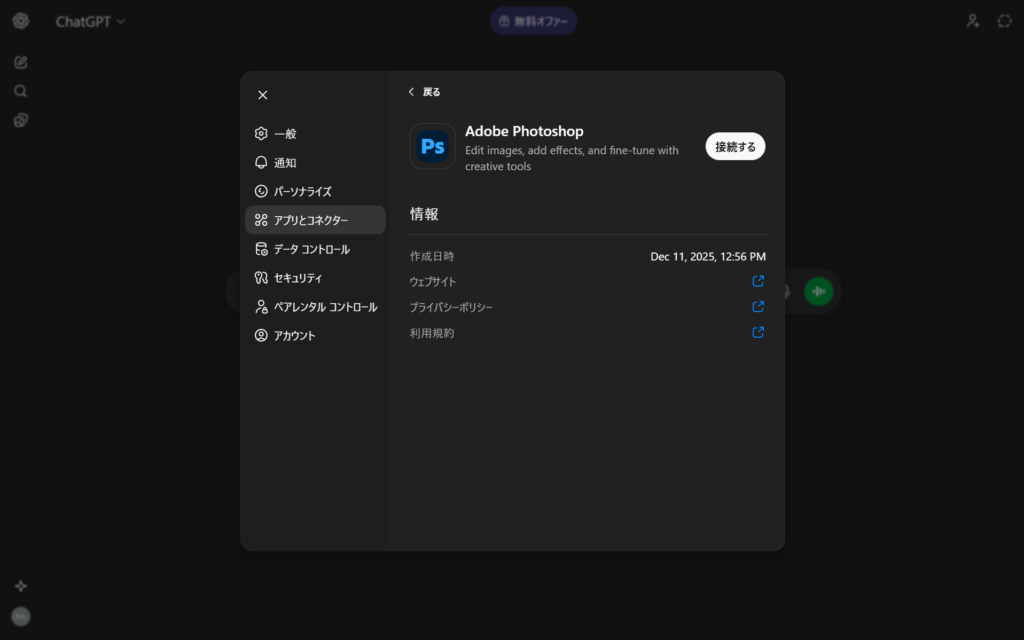This screenshot has width=1024, height=640.
Task: Open the 通知 settings section
Action: coord(285,163)
